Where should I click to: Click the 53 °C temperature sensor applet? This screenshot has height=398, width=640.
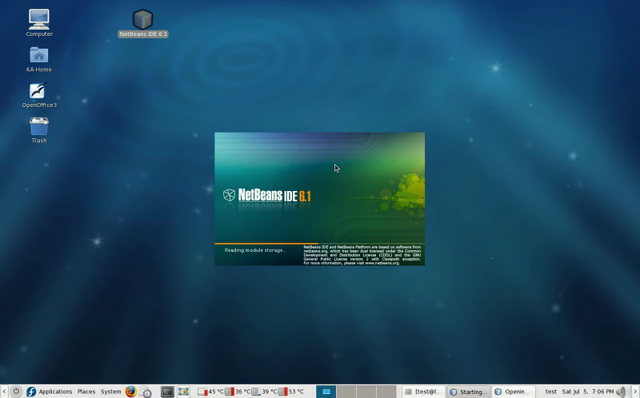coord(291,391)
